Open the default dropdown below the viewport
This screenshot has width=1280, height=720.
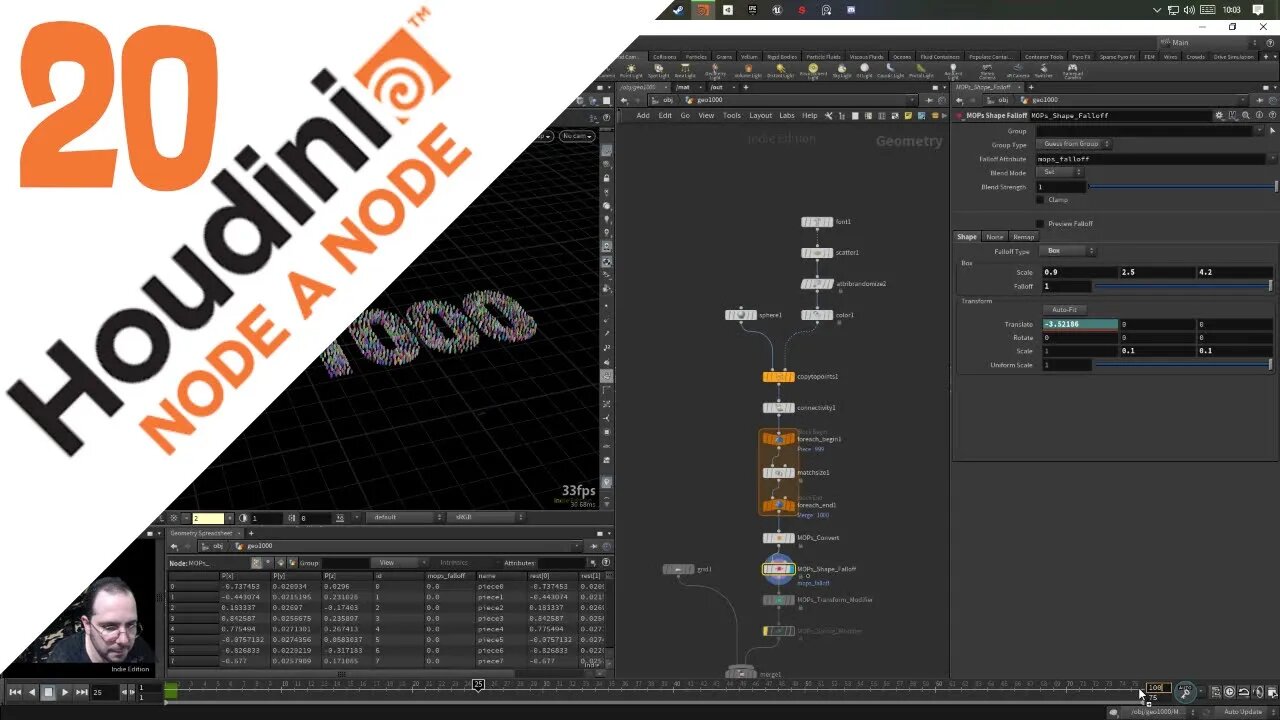tap(404, 517)
